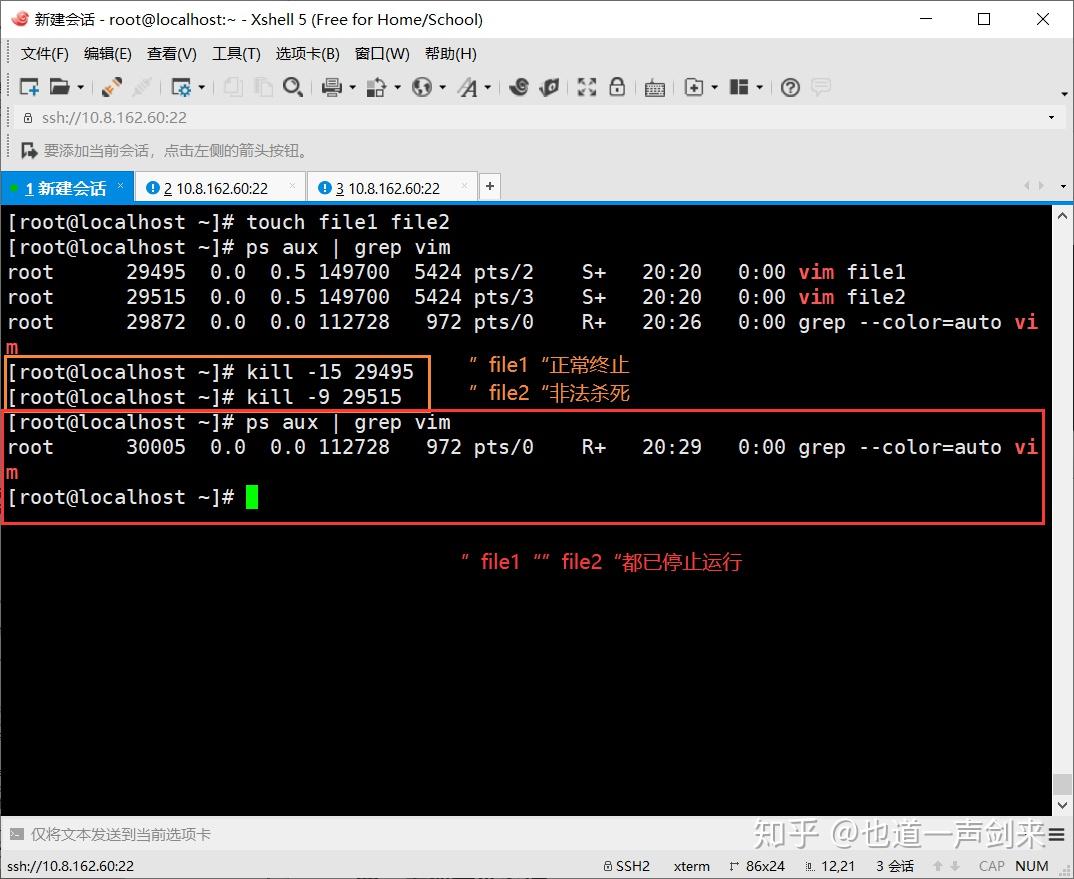Image resolution: width=1074 pixels, height=879 pixels.
Task: Click the Connect plug icon
Action: [x=112, y=87]
